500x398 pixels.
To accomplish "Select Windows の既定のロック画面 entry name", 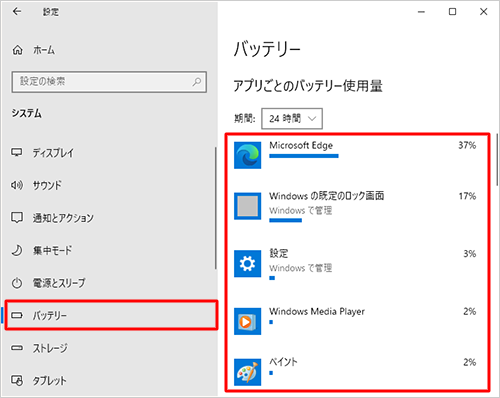I will click(327, 196).
